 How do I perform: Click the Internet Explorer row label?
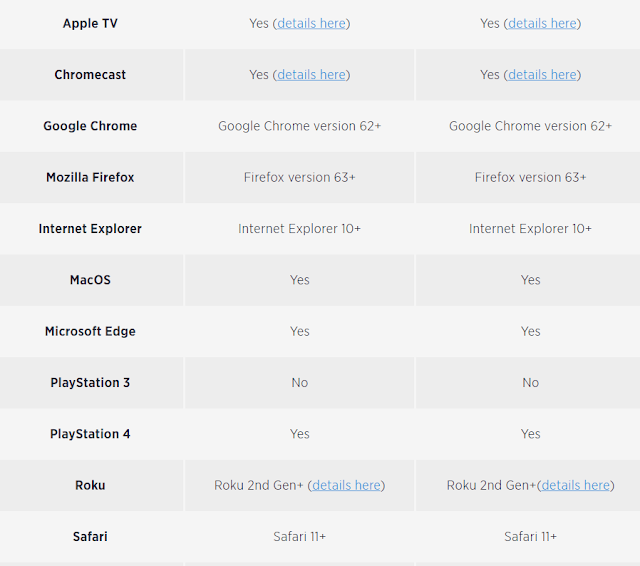90,228
